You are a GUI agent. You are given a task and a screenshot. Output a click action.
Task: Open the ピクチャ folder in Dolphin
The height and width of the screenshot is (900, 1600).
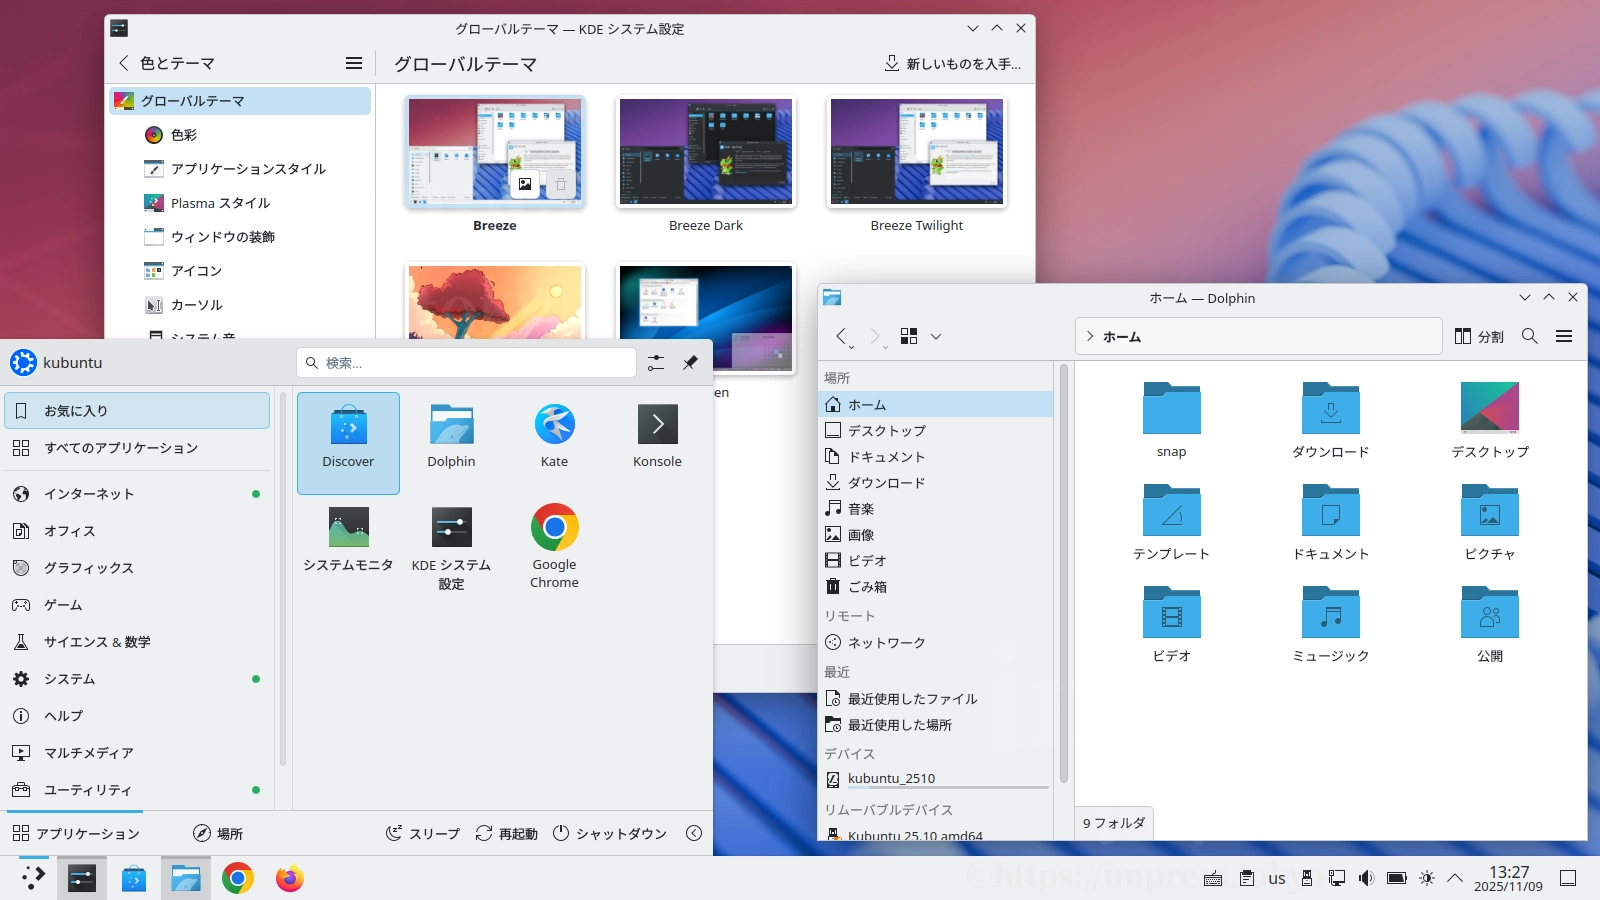click(x=1490, y=522)
